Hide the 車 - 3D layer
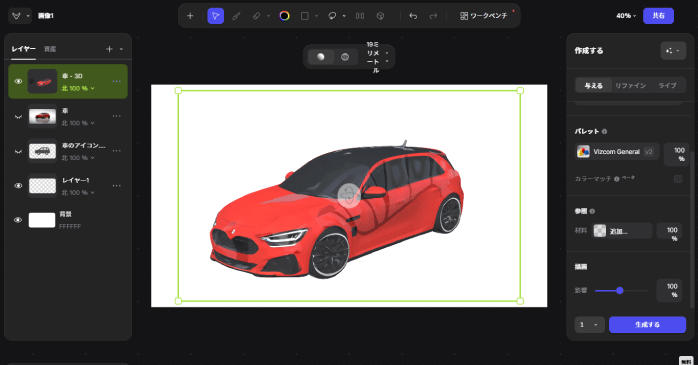This screenshot has width=698, height=365. click(x=18, y=81)
